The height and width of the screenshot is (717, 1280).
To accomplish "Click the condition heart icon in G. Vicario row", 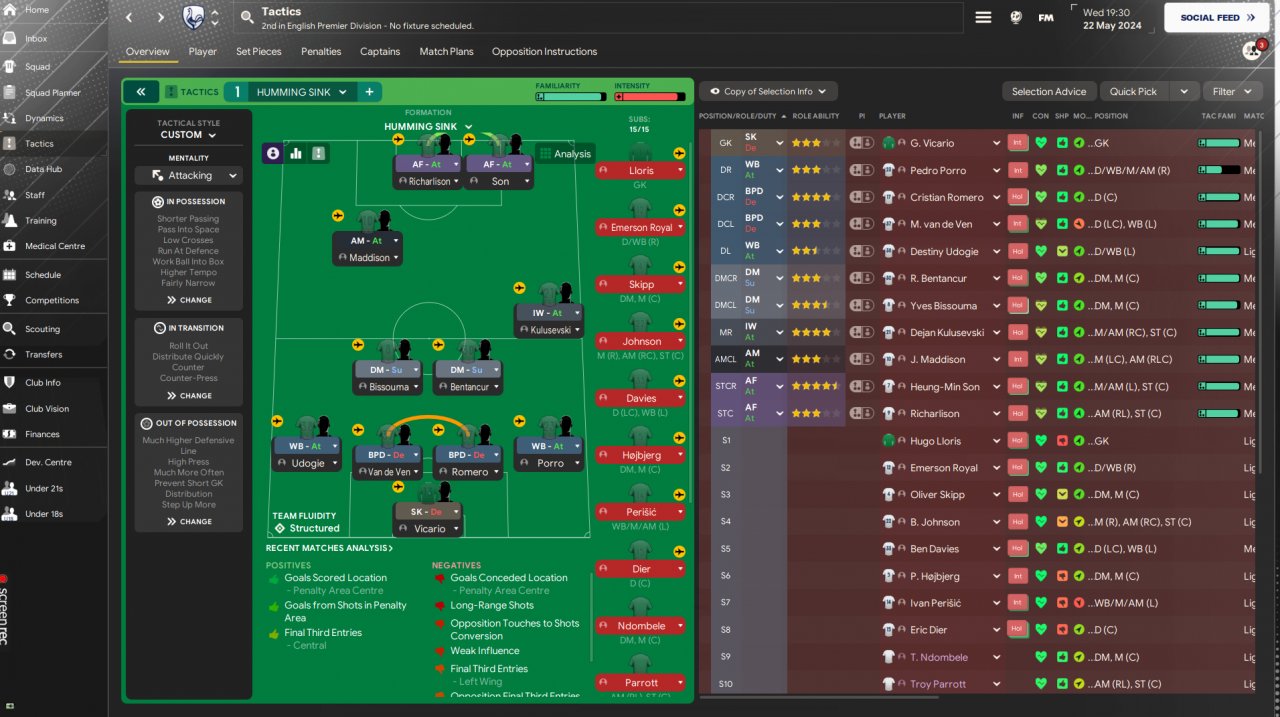I will coord(1041,143).
